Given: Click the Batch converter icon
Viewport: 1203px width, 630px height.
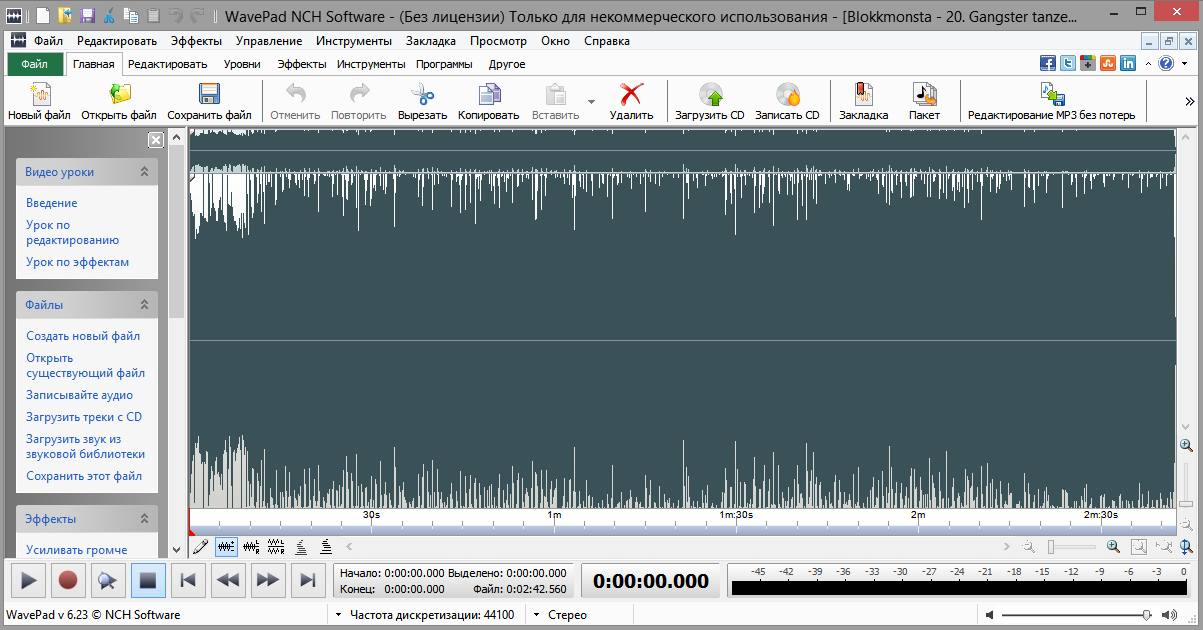Looking at the screenshot, I should click(924, 95).
